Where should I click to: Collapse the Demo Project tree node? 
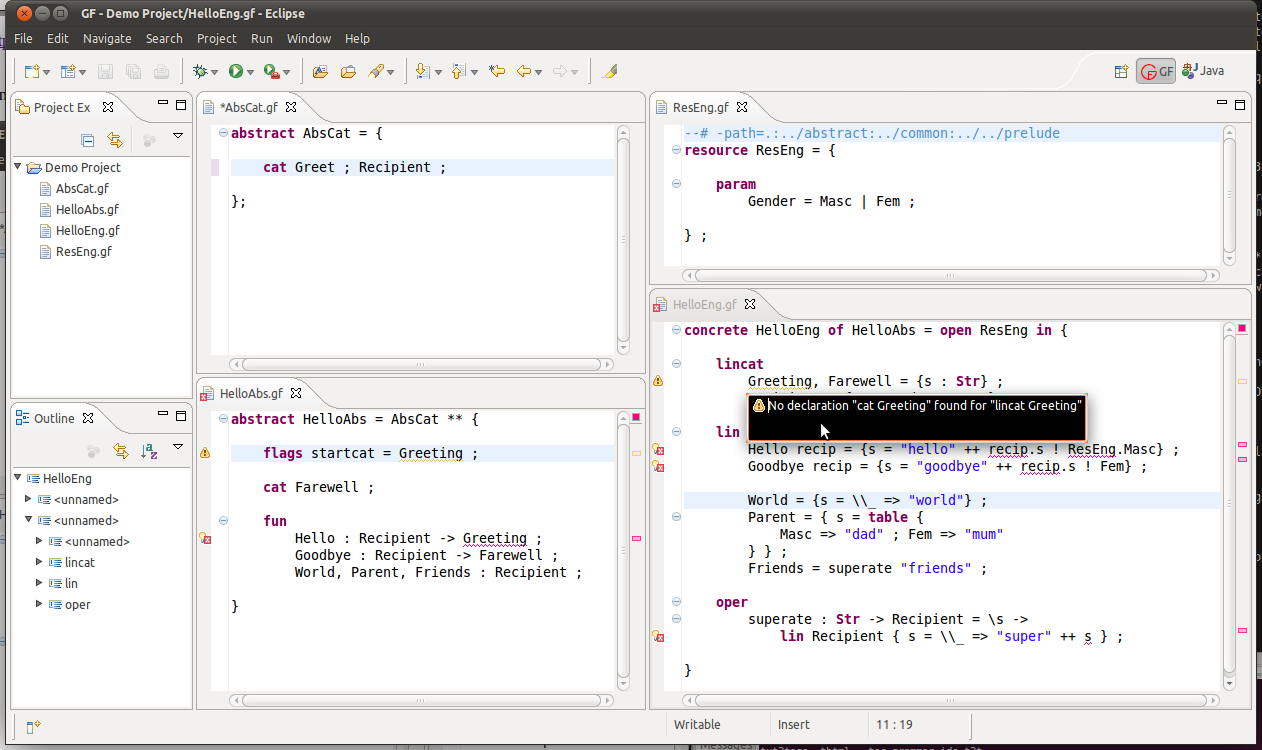click(x=18, y=167)
